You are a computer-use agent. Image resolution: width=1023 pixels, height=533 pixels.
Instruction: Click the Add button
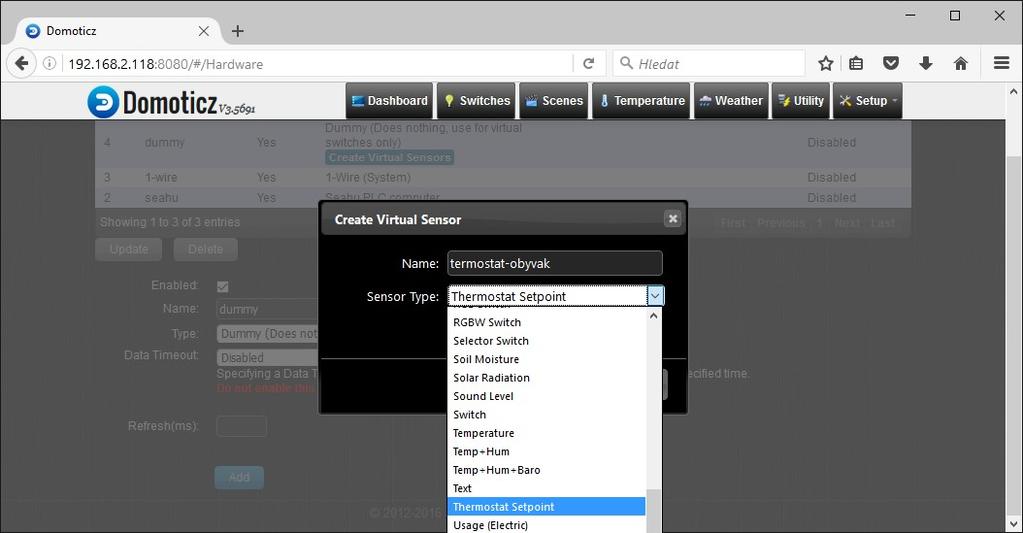point(239,478)
